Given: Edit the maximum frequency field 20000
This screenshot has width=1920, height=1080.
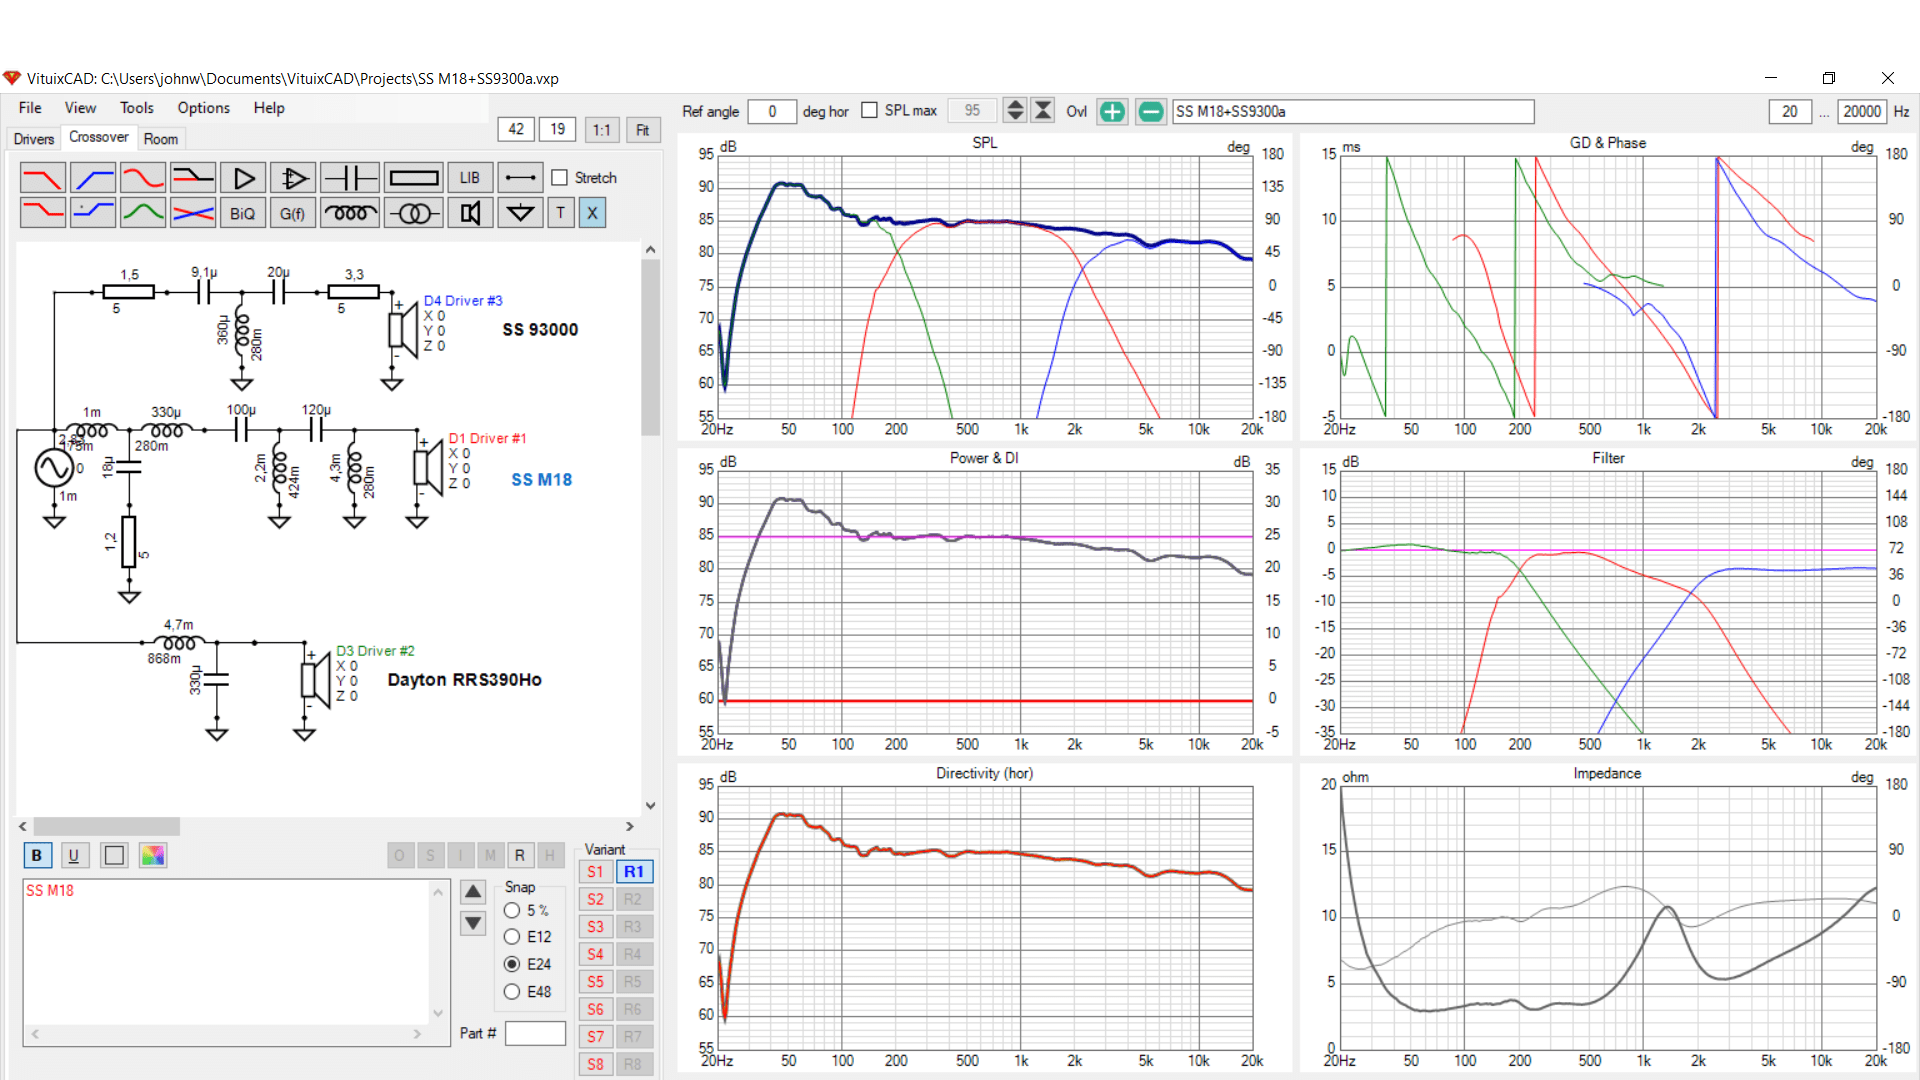Looking at the screenshot, I should [x=1862, y=111].
